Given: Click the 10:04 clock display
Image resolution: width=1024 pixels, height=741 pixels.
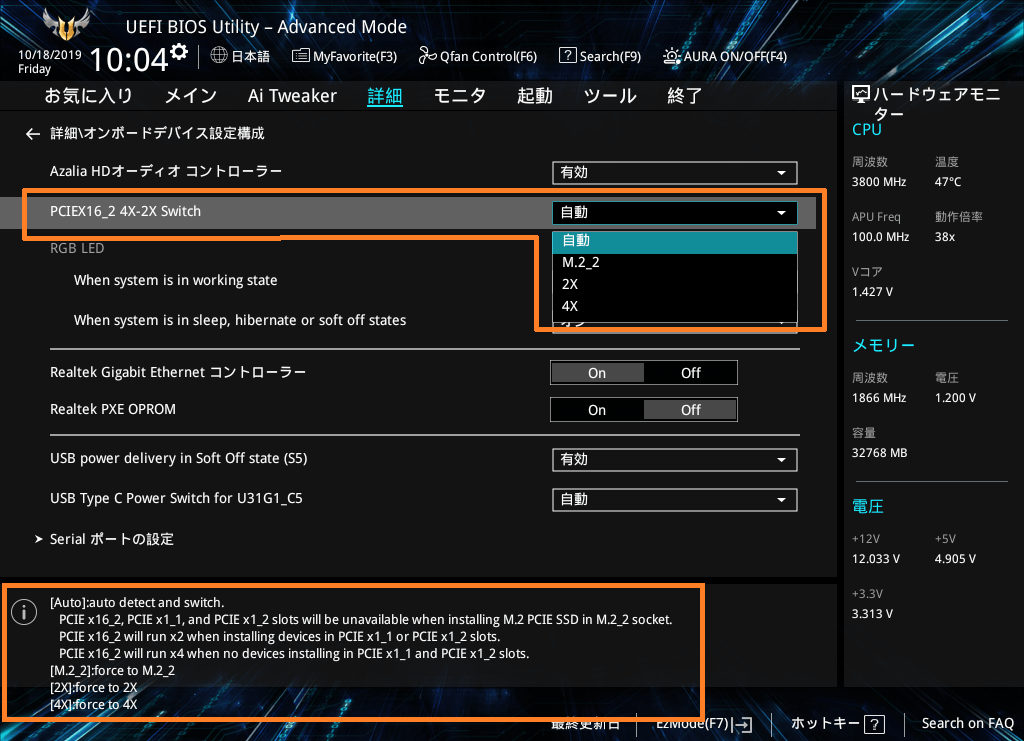Looking at the screenshot, I should point(129,59).
